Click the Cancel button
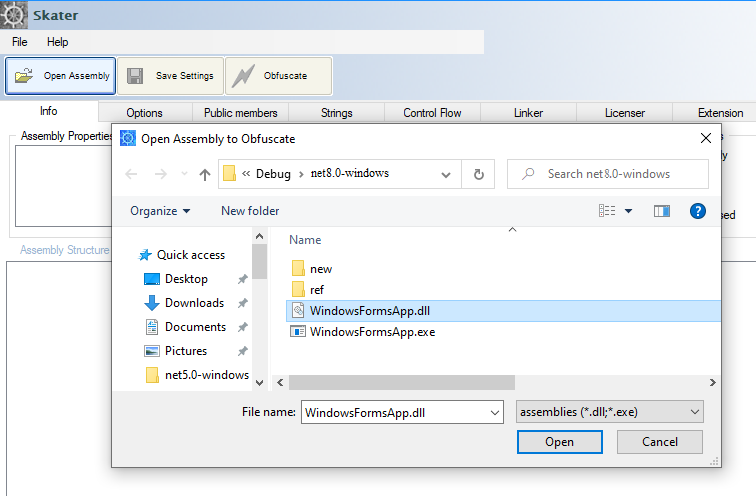 tap(660, 442)
